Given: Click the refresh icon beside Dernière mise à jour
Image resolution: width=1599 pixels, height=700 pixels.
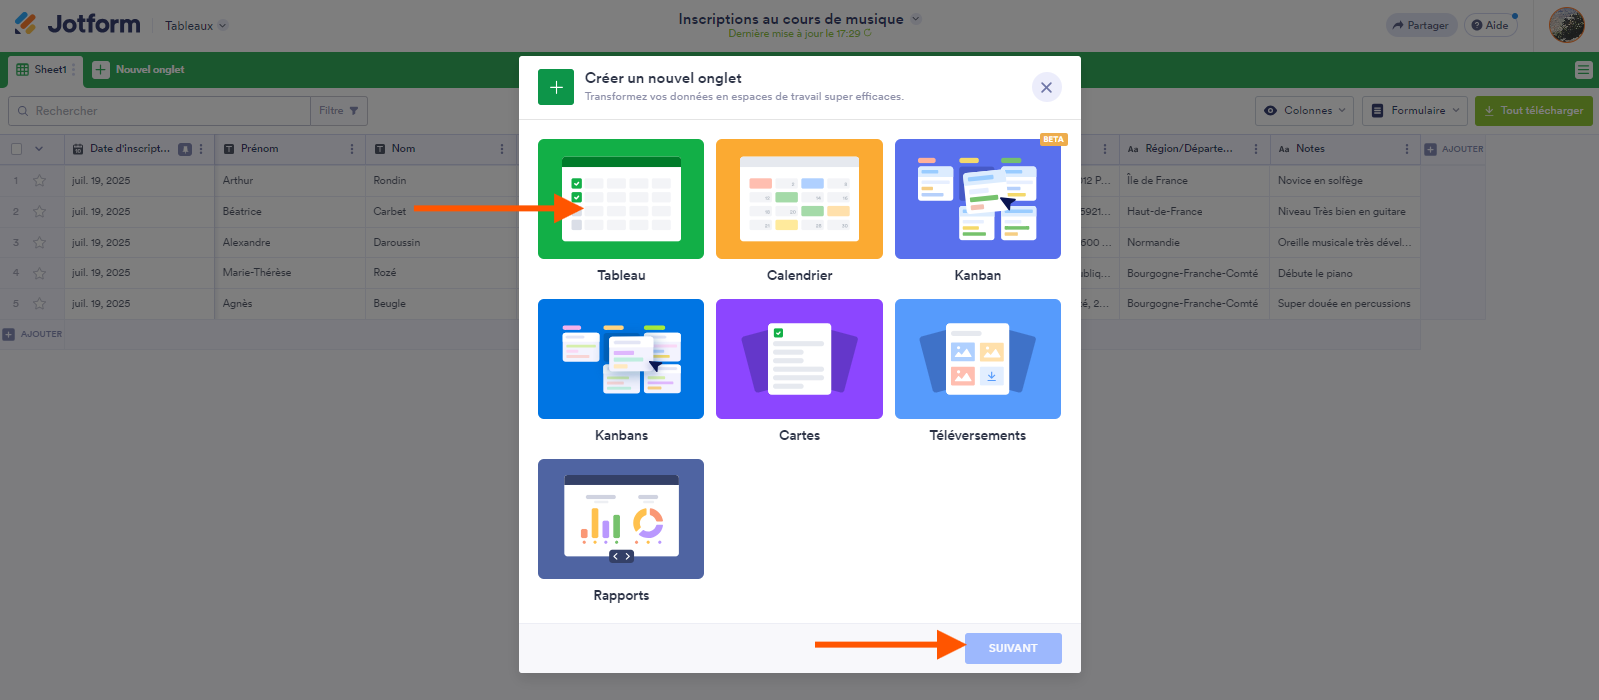Looking at the screenshot, I should pyautogui.click(x=867, y=33).
